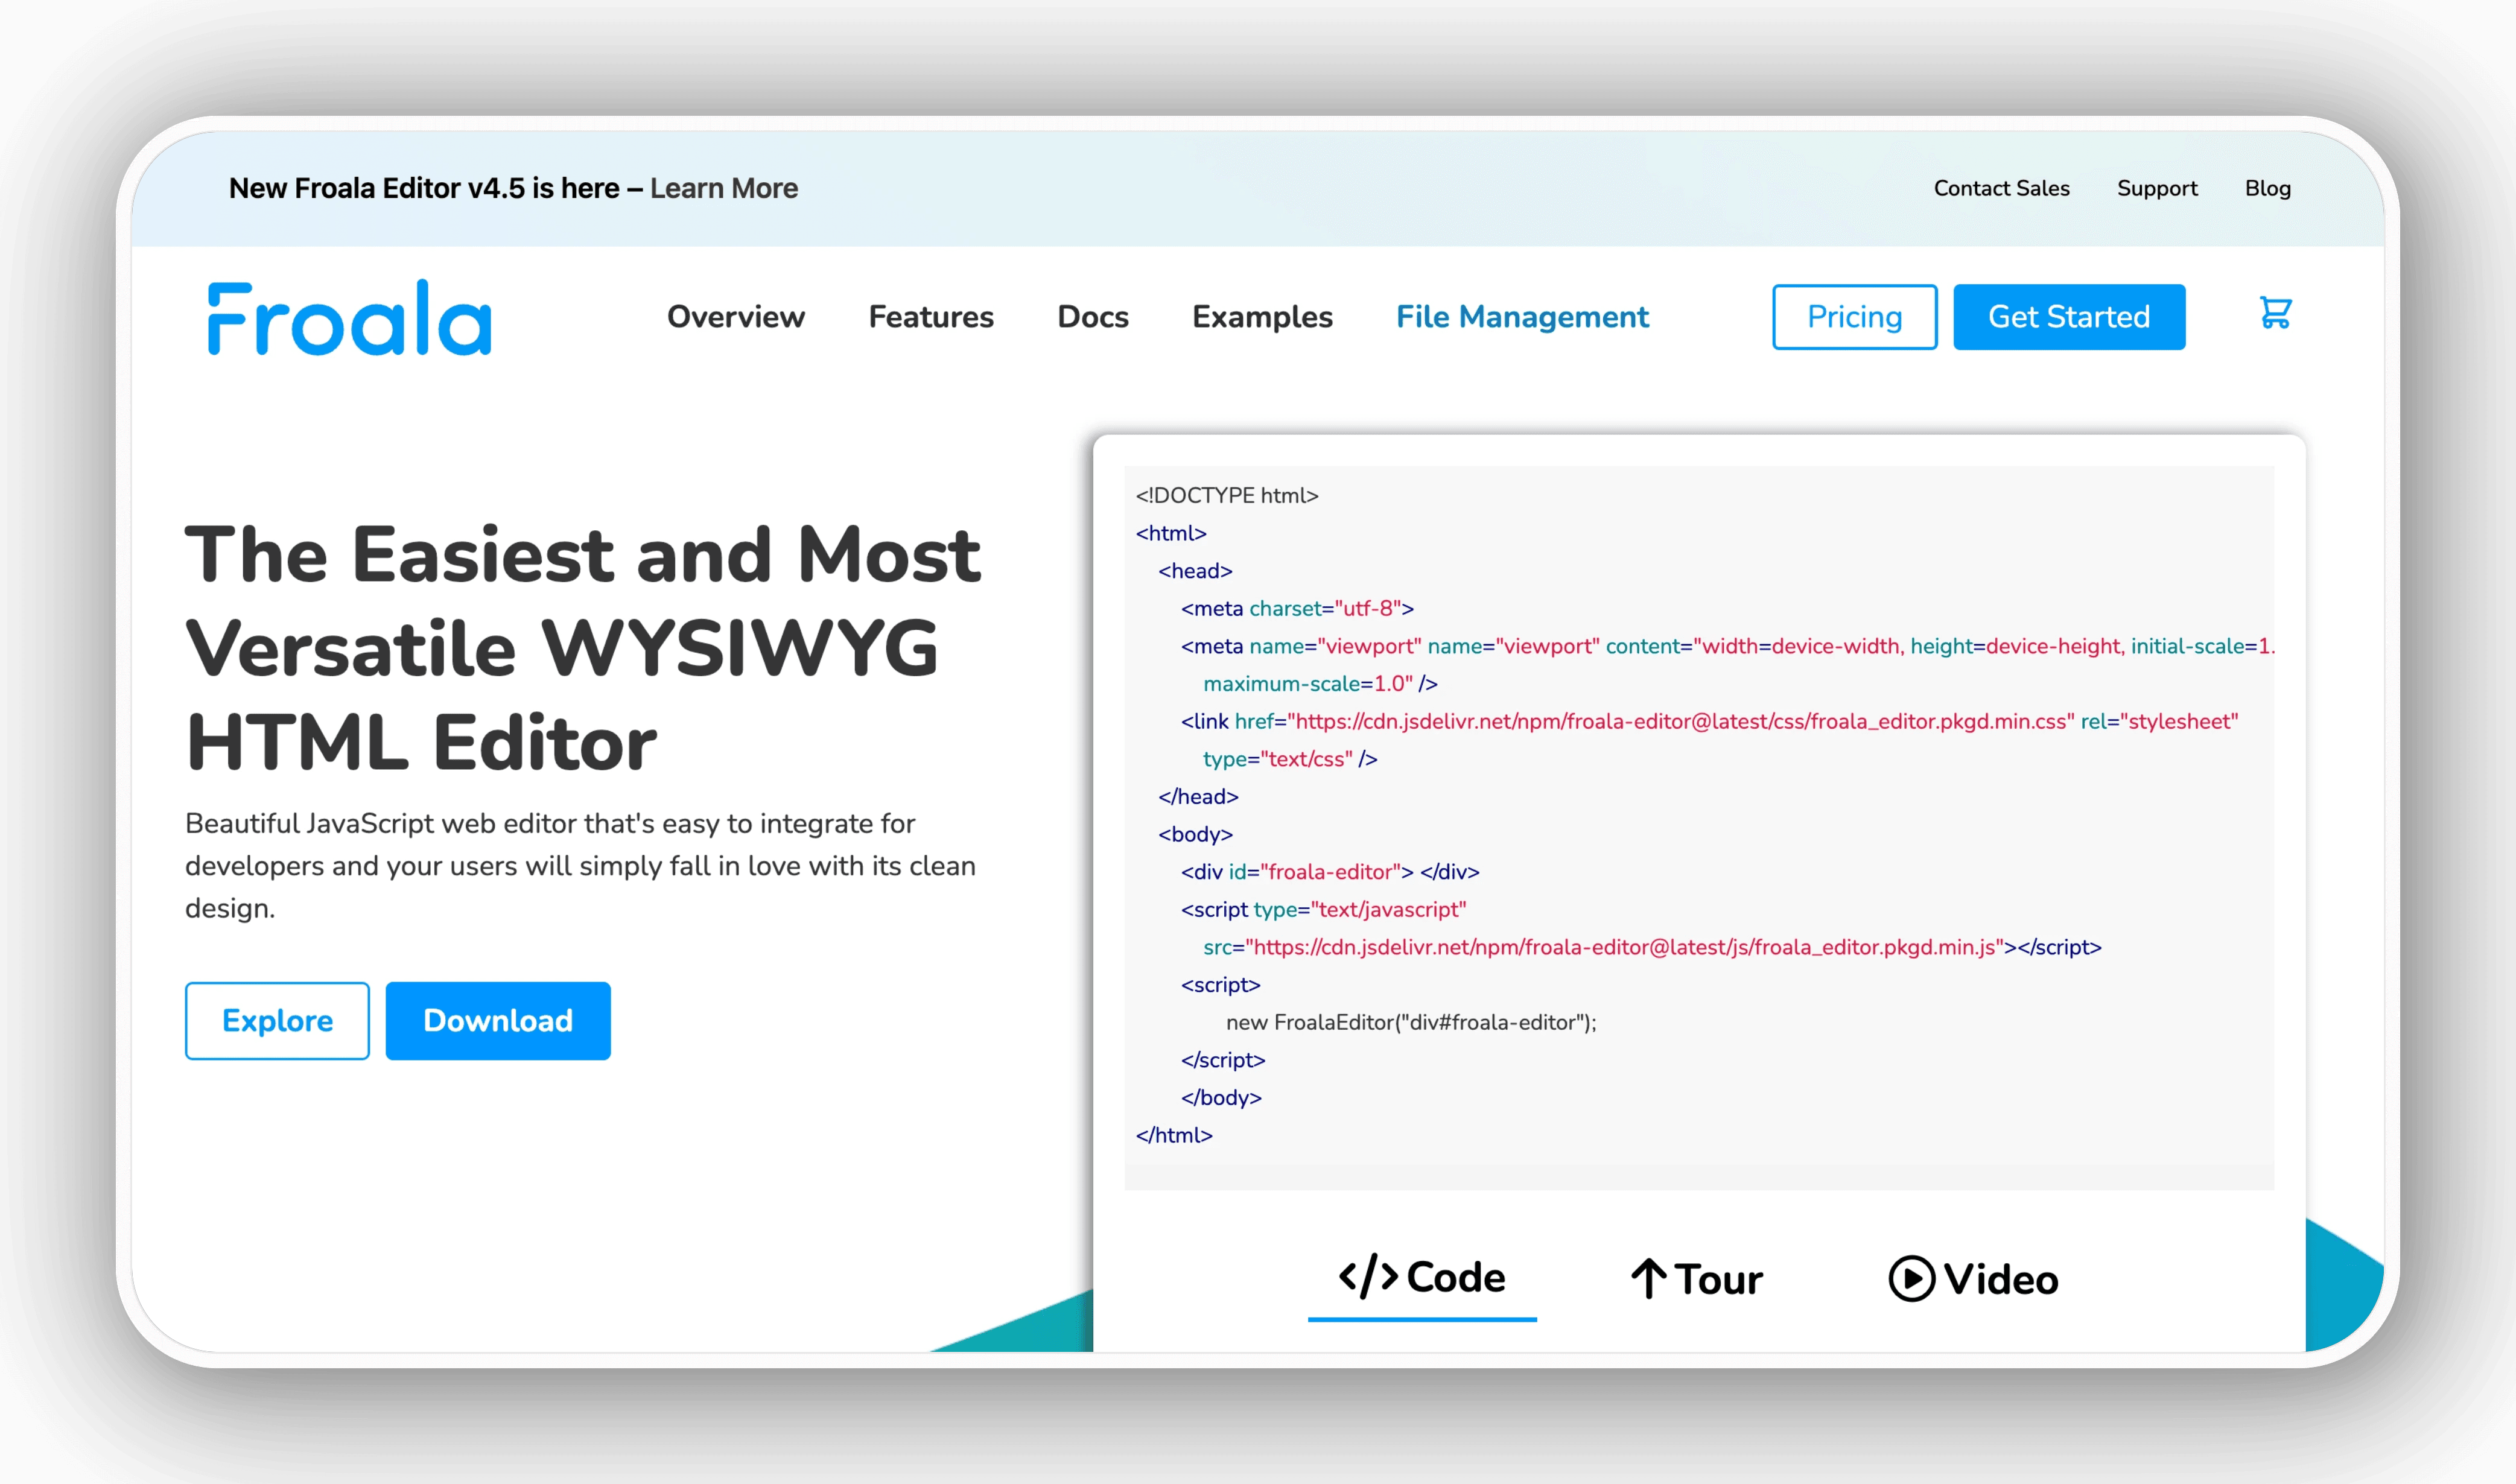The image size is (2516, 1484).
Task: Switch to the Code tab
Action: click(1422, 1277)
